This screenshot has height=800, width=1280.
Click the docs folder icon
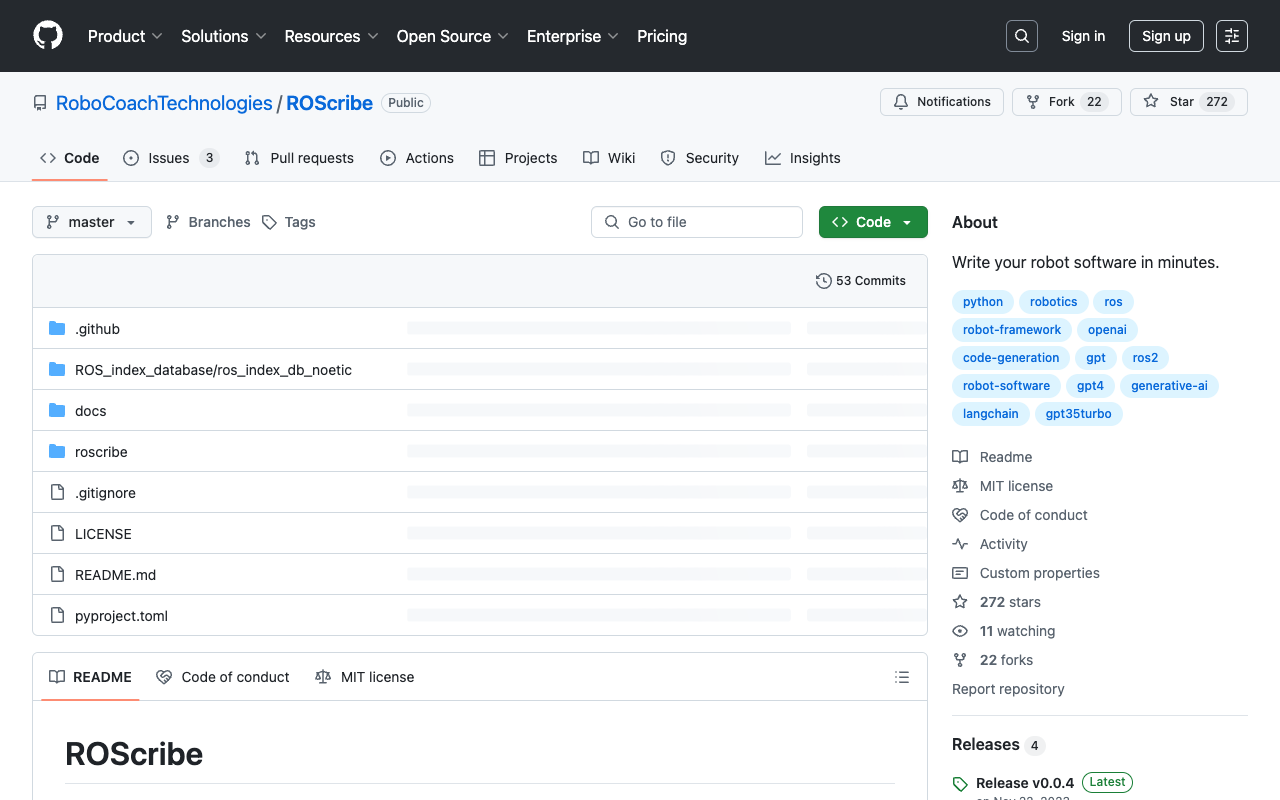pos(57,411)
